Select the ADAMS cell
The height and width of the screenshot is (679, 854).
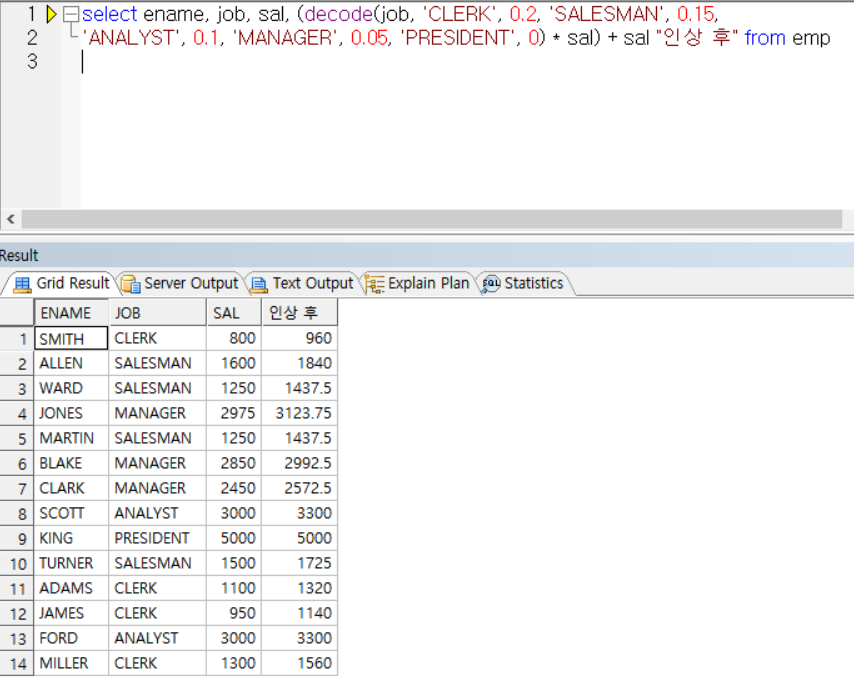(71, 588)
